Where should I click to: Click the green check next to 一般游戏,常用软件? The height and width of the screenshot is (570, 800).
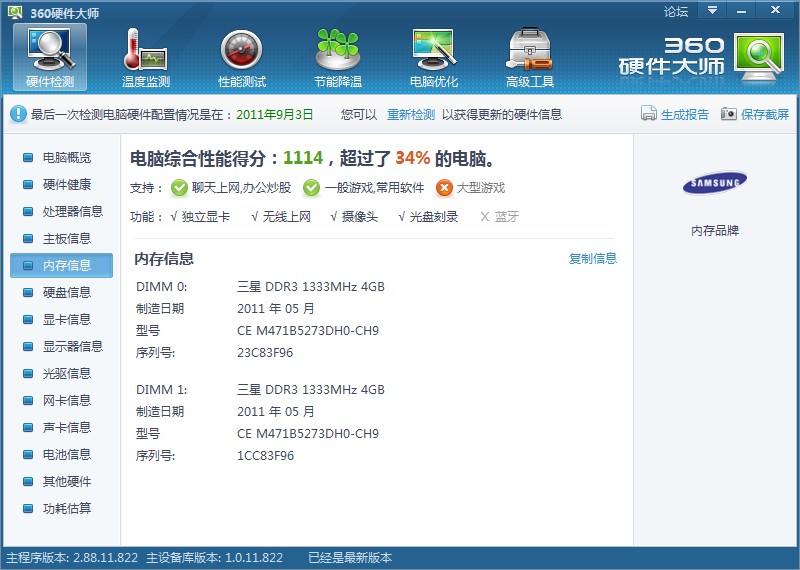pos(311,188)
